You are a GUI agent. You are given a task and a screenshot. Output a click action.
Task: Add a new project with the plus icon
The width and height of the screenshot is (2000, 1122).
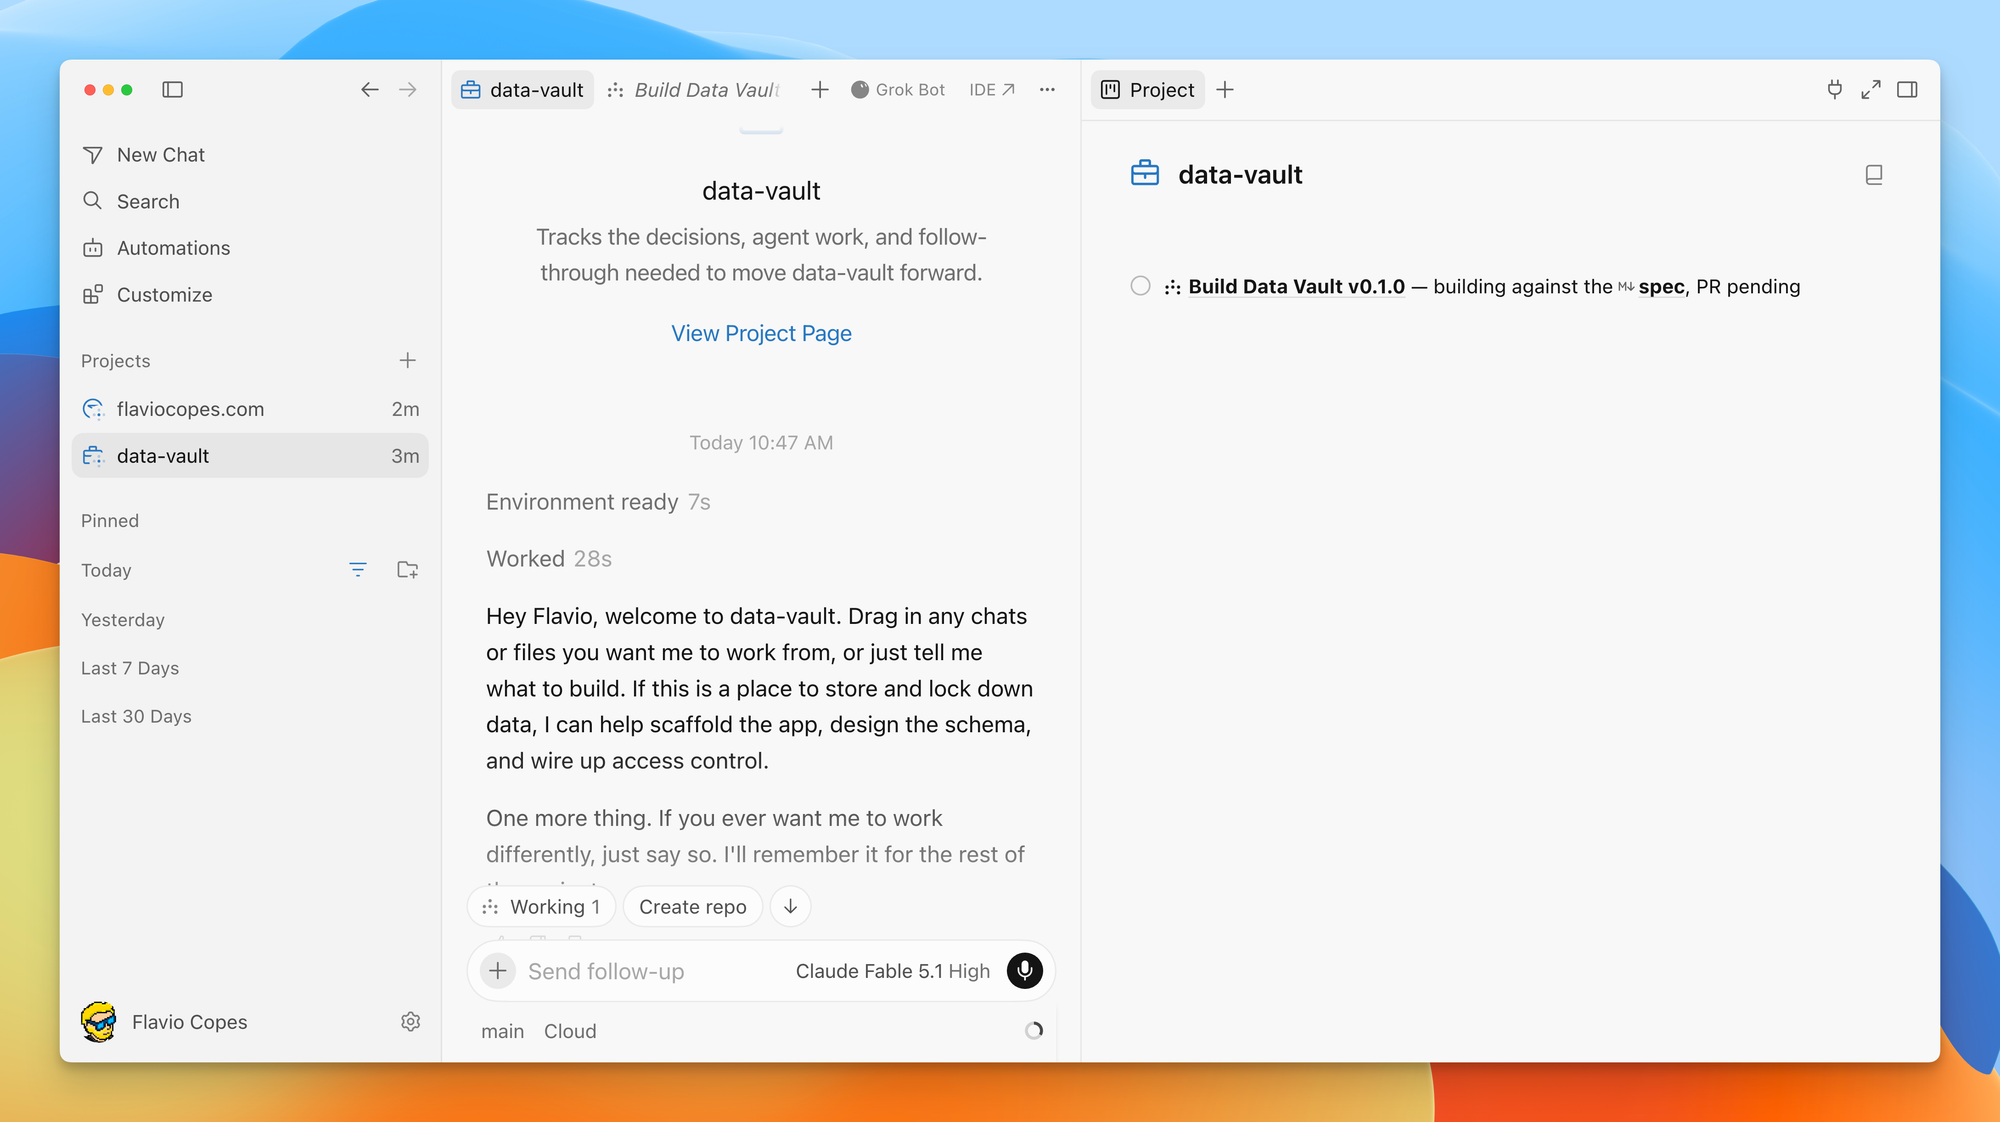pos(408,360)
